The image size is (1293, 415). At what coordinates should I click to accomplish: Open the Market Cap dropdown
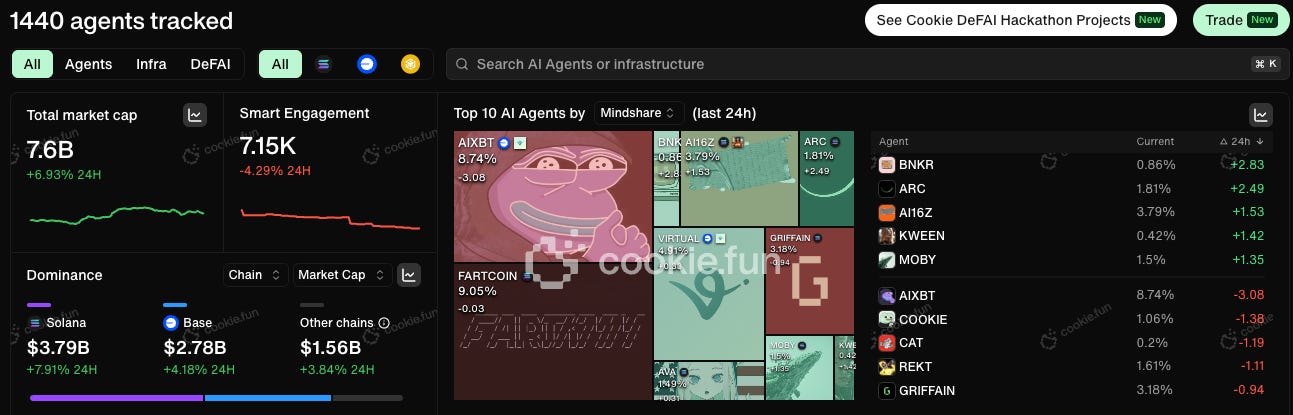343,275
